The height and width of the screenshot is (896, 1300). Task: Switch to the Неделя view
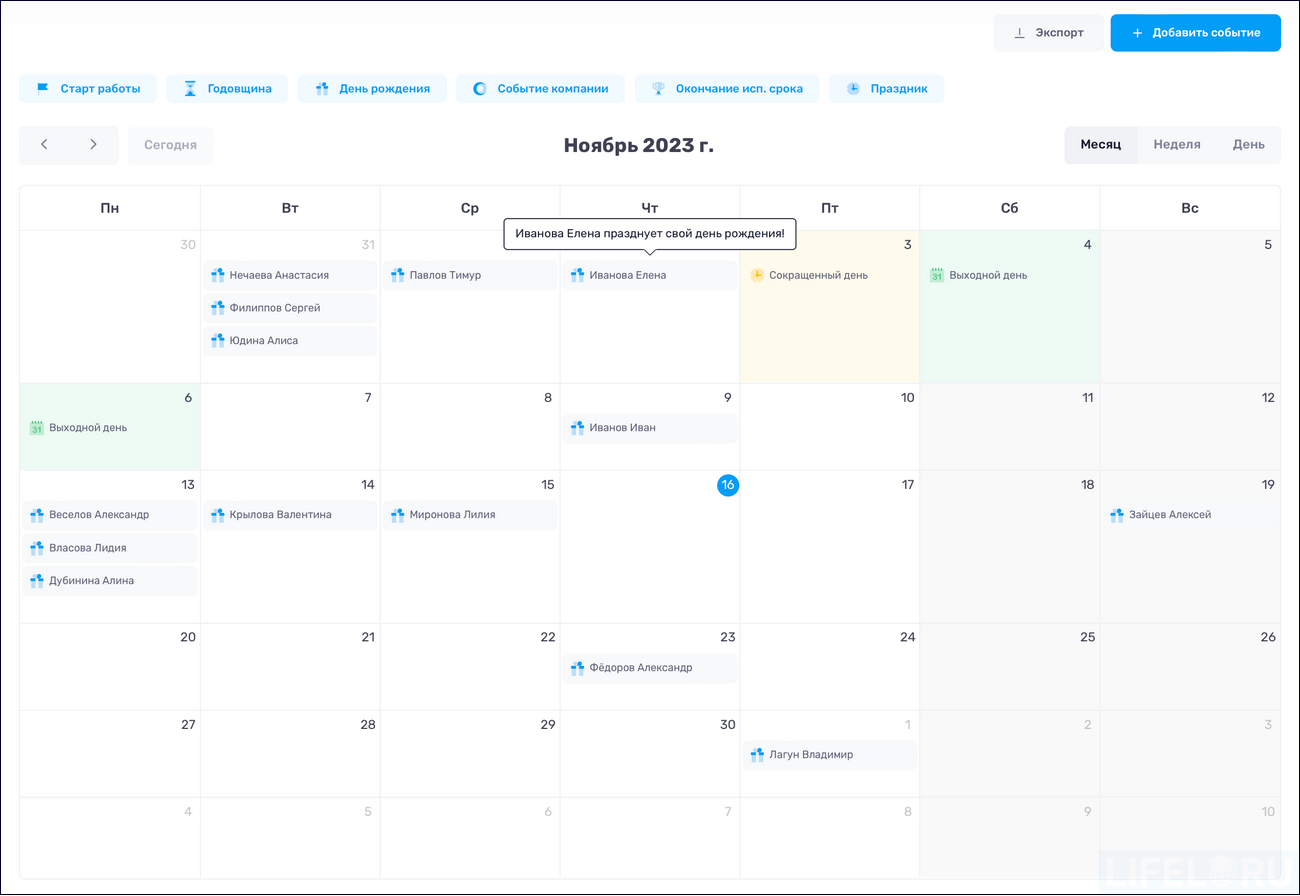coord(1177,144)
